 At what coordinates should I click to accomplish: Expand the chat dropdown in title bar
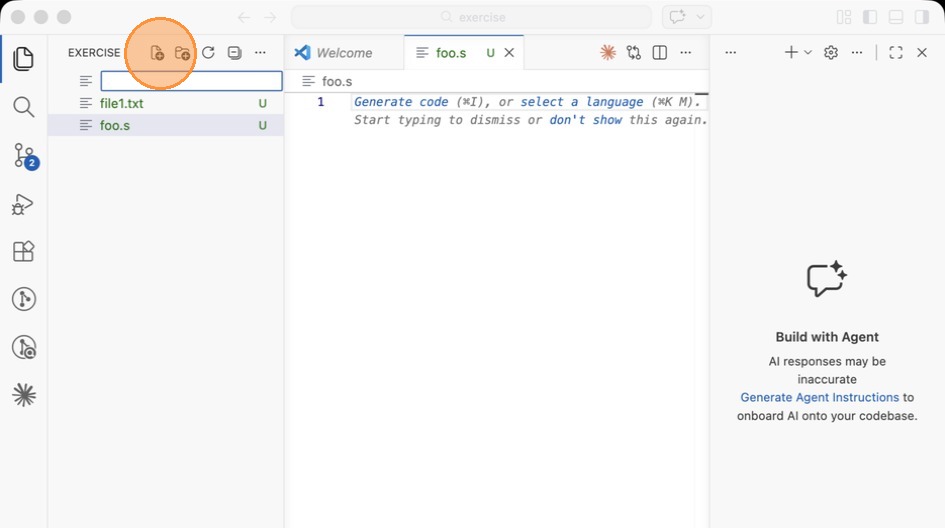701,17
